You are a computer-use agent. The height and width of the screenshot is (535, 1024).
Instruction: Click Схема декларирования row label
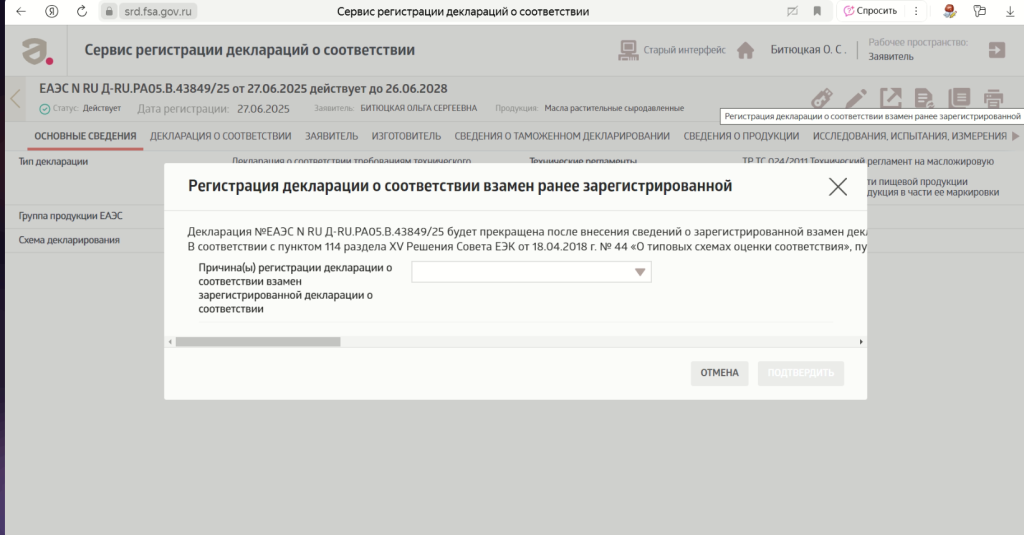click(69, 240)
